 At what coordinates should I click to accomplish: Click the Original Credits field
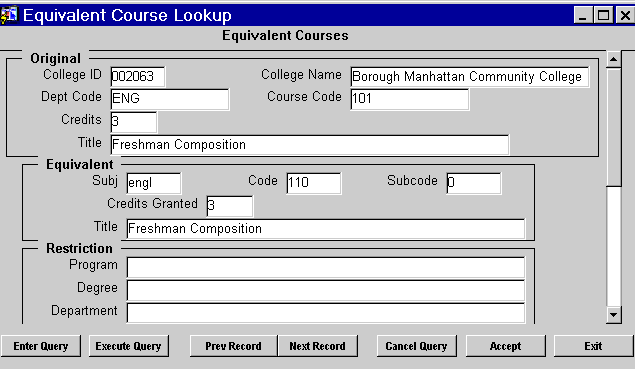tap(134, 122)
